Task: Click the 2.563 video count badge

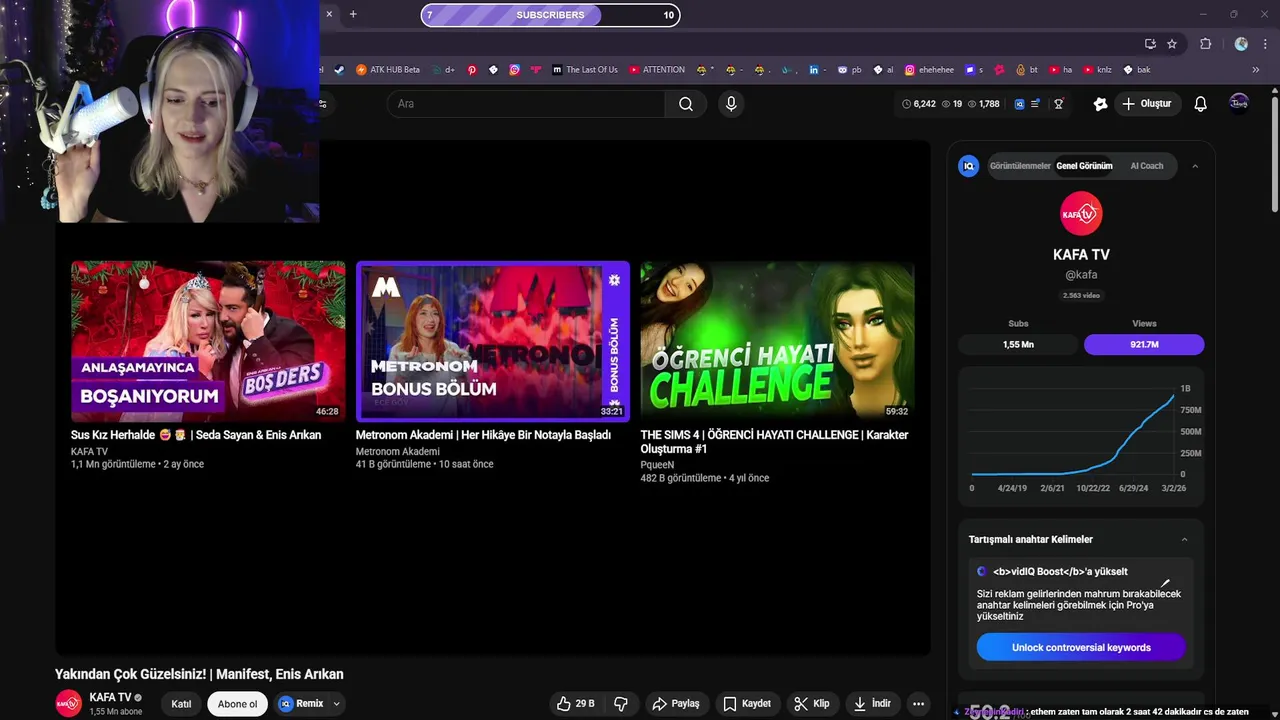Action: pos(1081,296)
